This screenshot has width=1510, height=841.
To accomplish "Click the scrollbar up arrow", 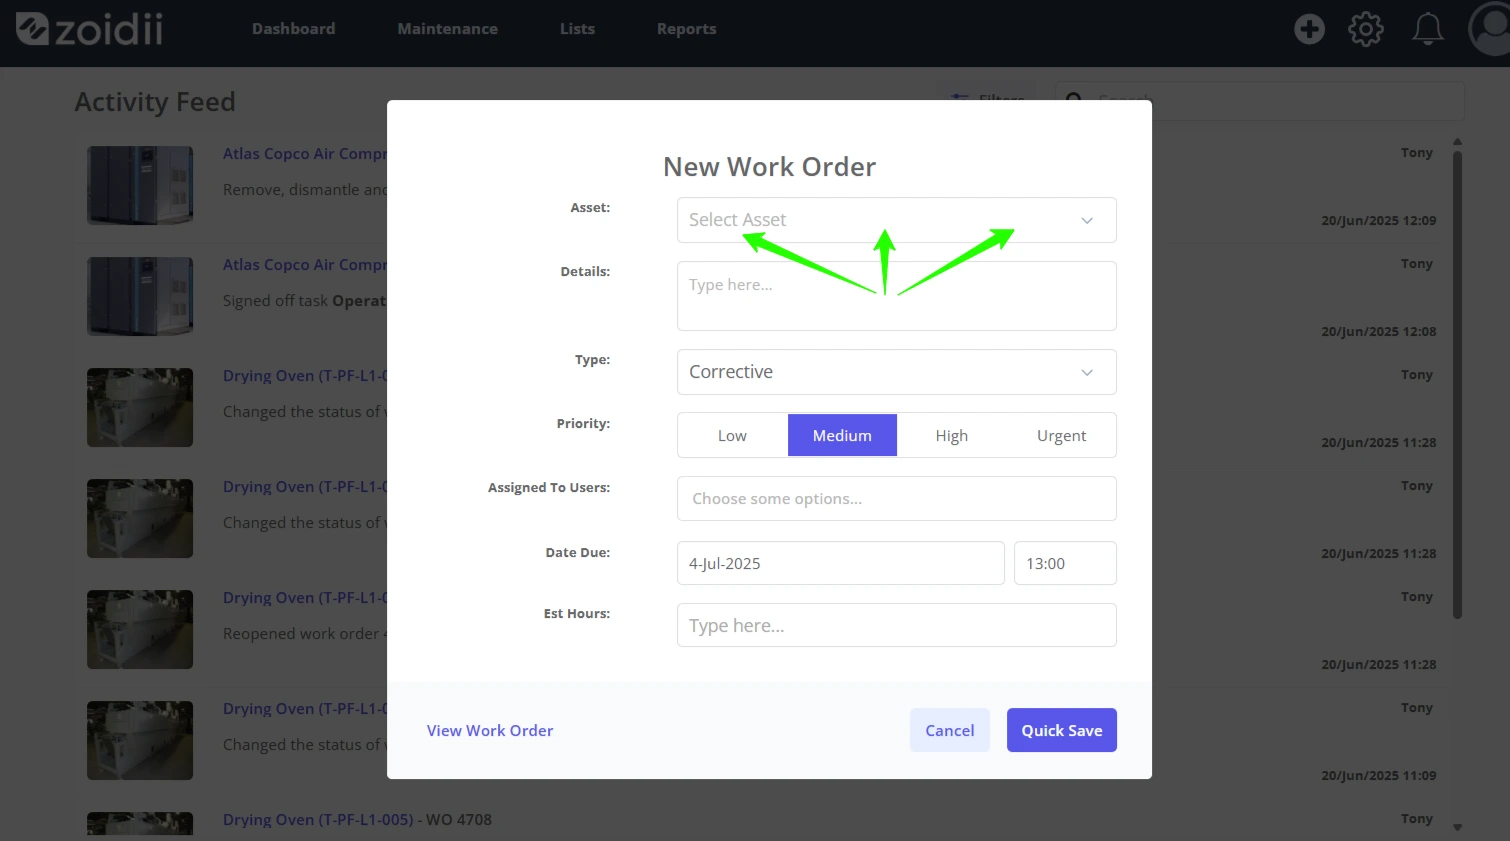I will [x=1457, y=142].
